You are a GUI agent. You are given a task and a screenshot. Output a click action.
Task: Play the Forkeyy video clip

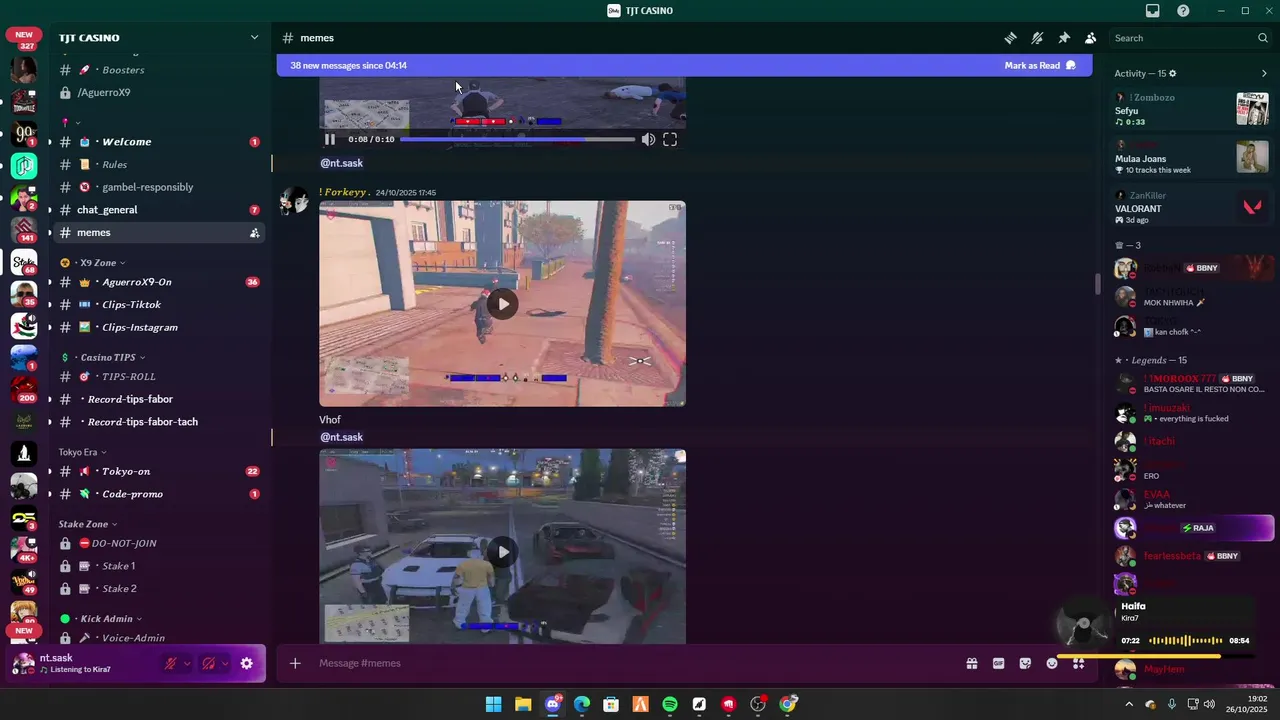point(502,304)
